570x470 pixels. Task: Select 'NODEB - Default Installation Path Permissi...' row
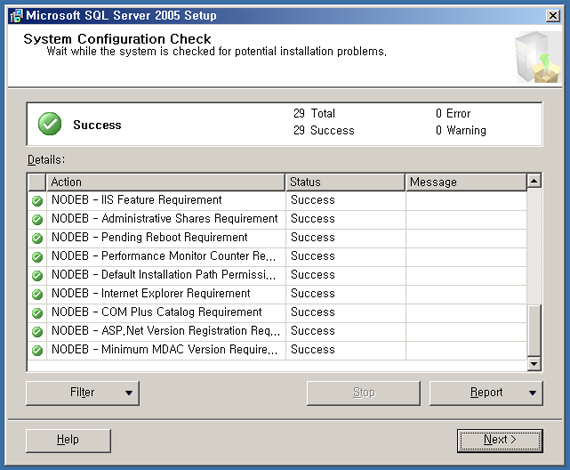pos(277,276)
